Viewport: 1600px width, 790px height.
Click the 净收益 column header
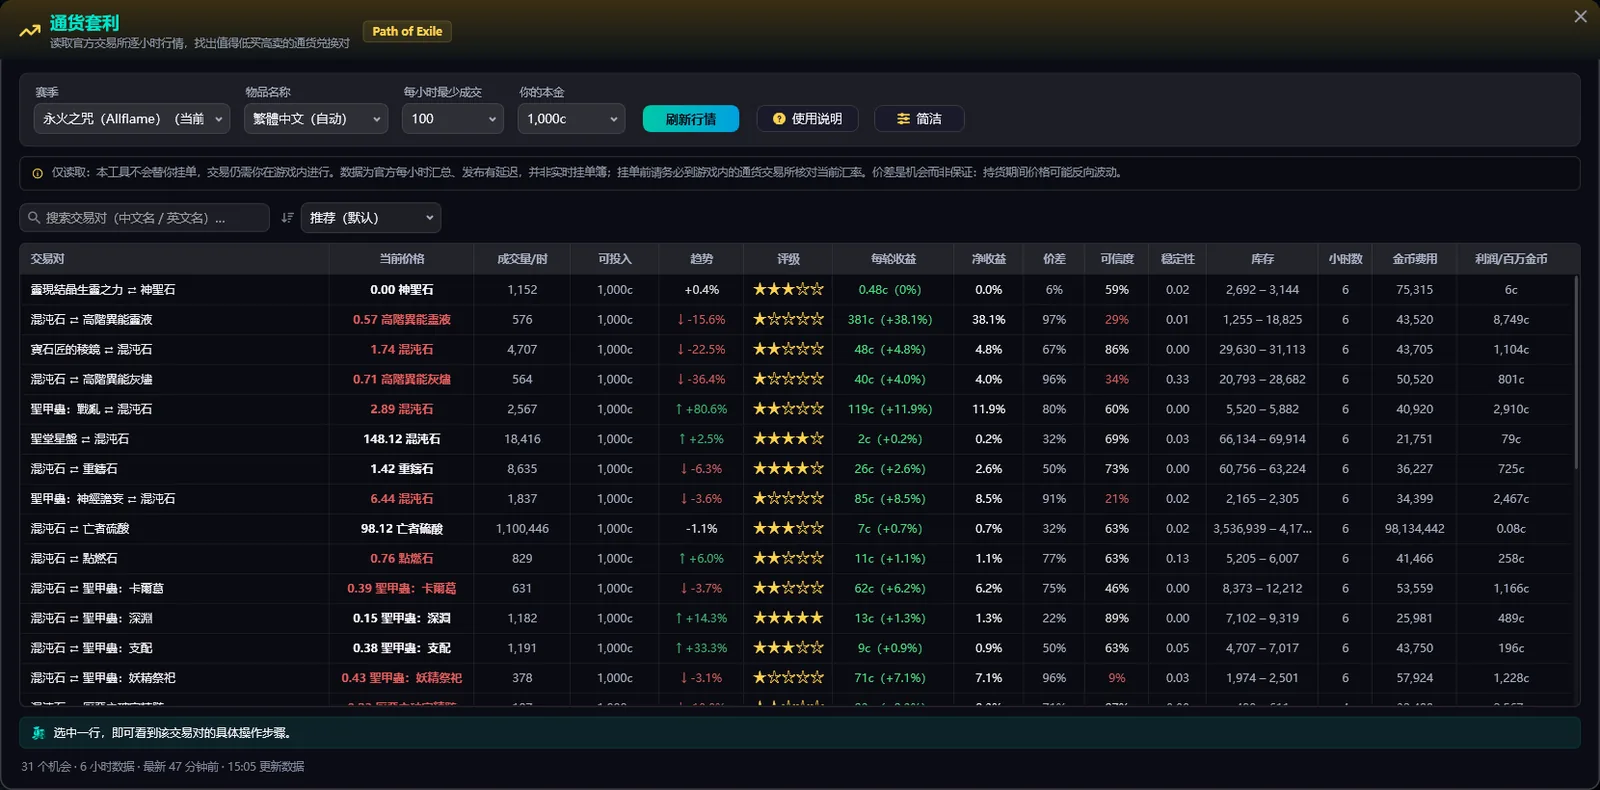tap(989, 259)
